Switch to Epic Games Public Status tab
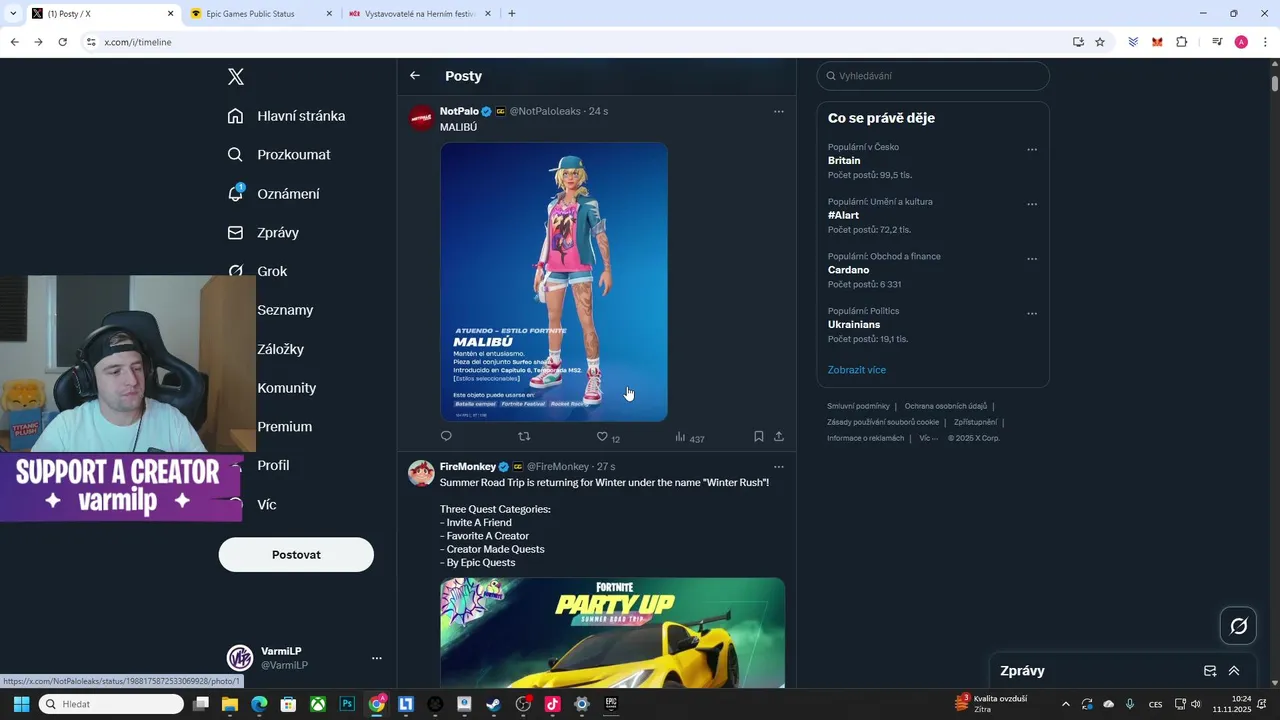Screen dimensions: 1280x720 261,14
